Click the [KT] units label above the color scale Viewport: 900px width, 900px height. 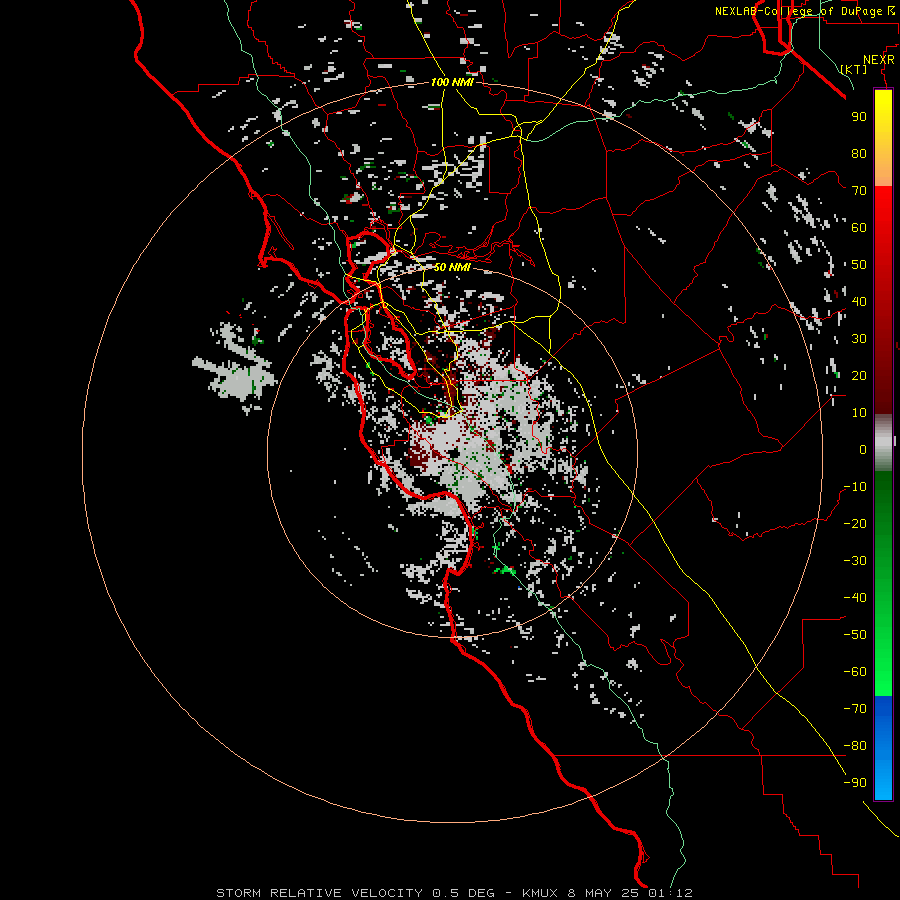[854, 69]
